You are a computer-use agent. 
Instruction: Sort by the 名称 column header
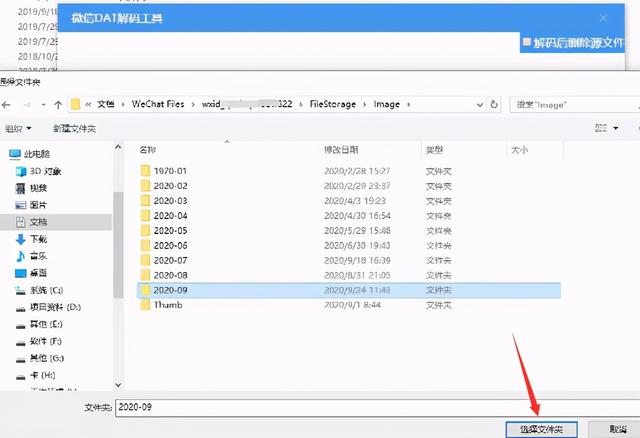tap(148, 150)
